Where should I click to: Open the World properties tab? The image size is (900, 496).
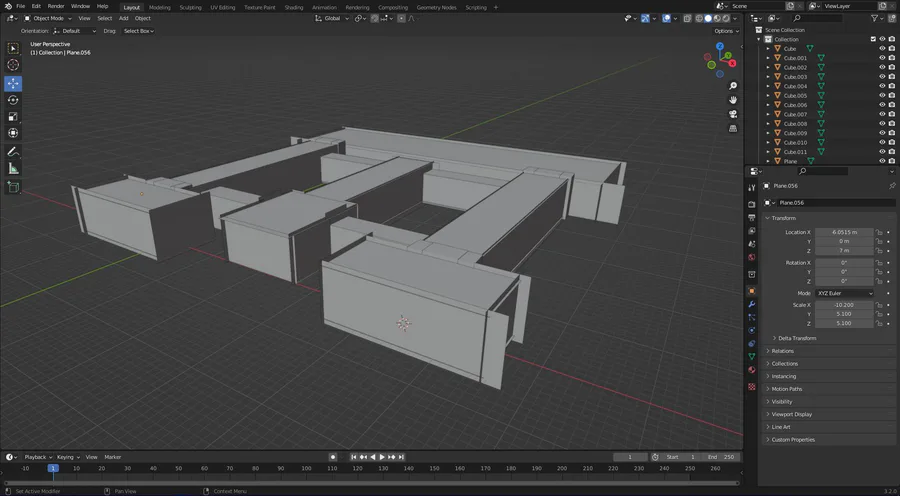pyautogui.click(x=751, y=257)
